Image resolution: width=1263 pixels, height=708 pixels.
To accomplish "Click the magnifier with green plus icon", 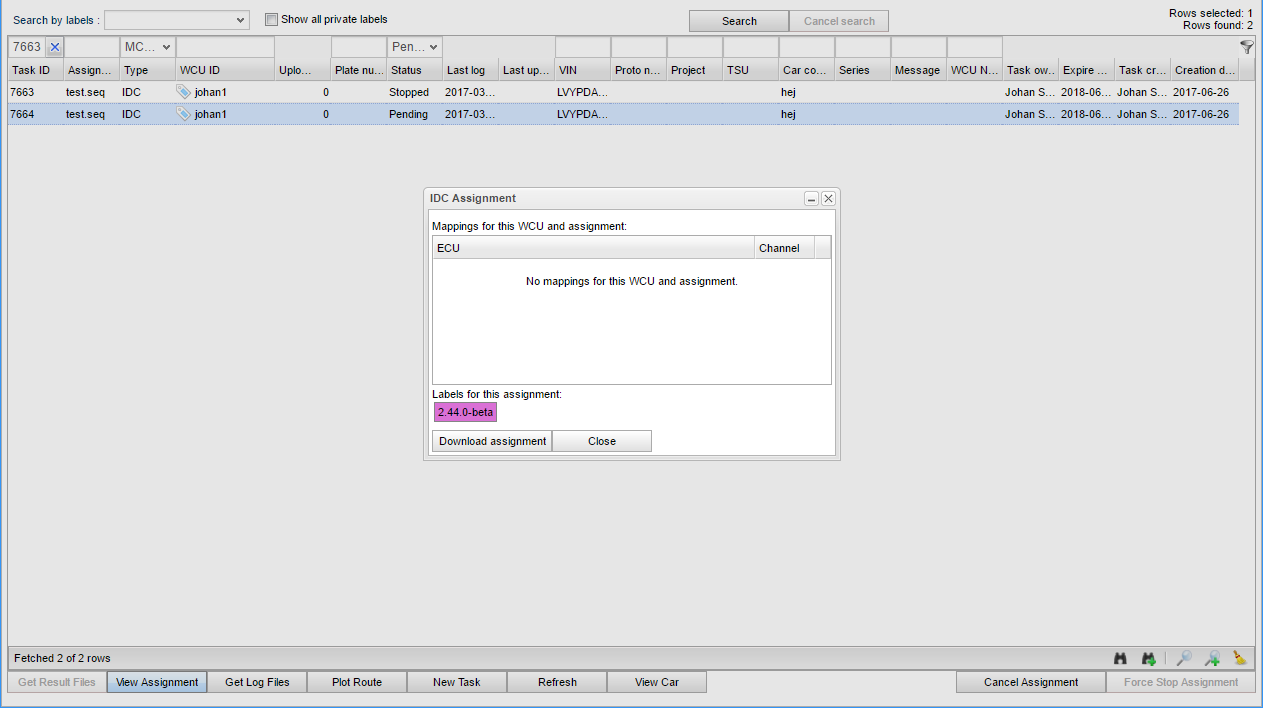I will pos(1212,658).
